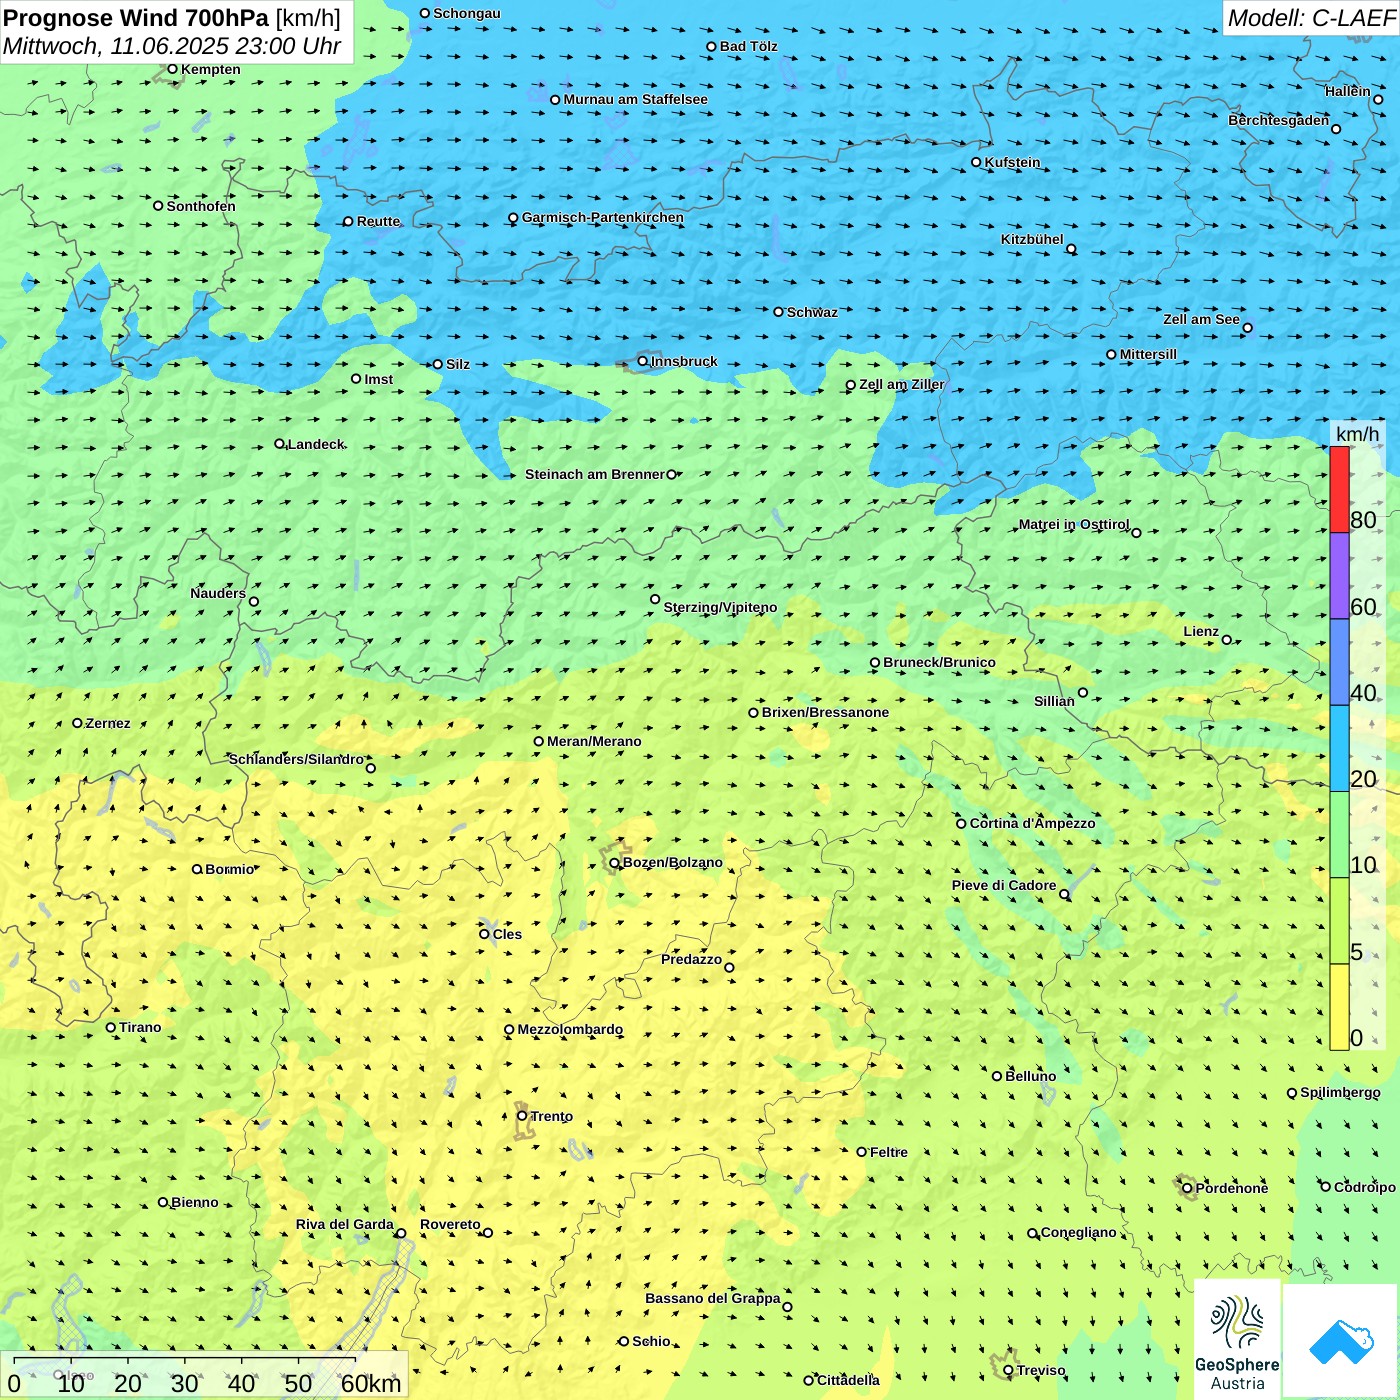This screenshot has height=1400, width=1400.
Task: Click the Meran/Merano marker
Action: [539, 741]
